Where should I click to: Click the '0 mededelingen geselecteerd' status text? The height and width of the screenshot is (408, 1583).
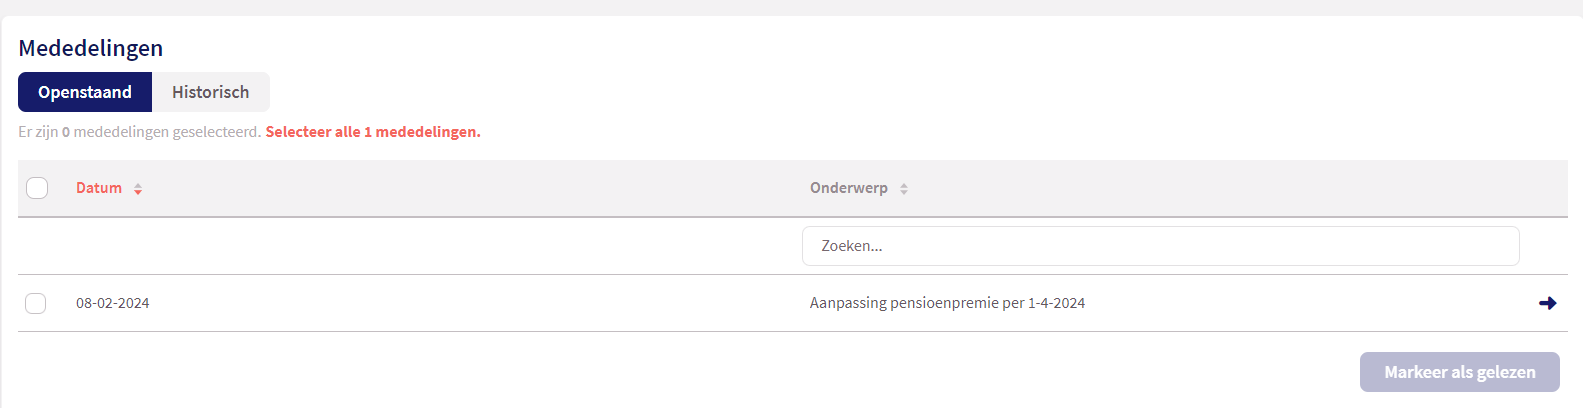pos(161,132)
